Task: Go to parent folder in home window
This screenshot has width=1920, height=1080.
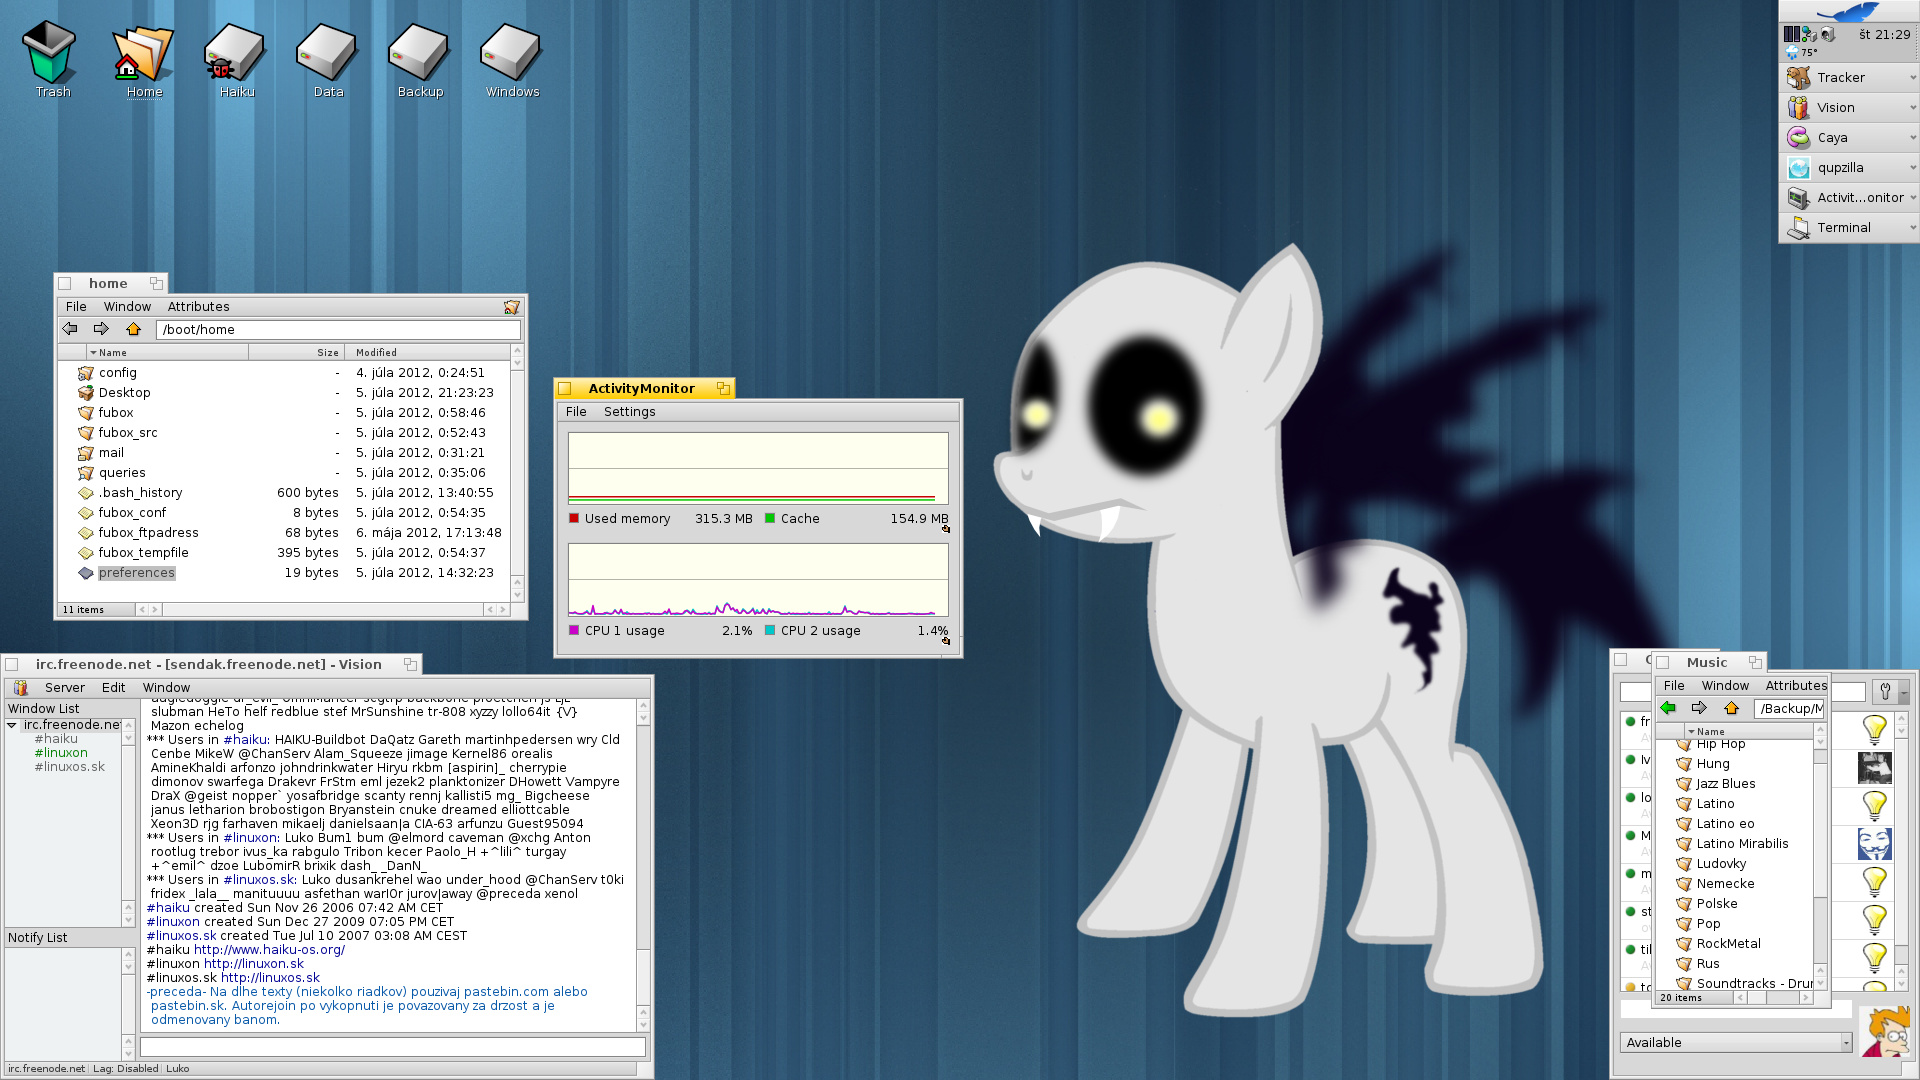Action: tap(133, 329)
